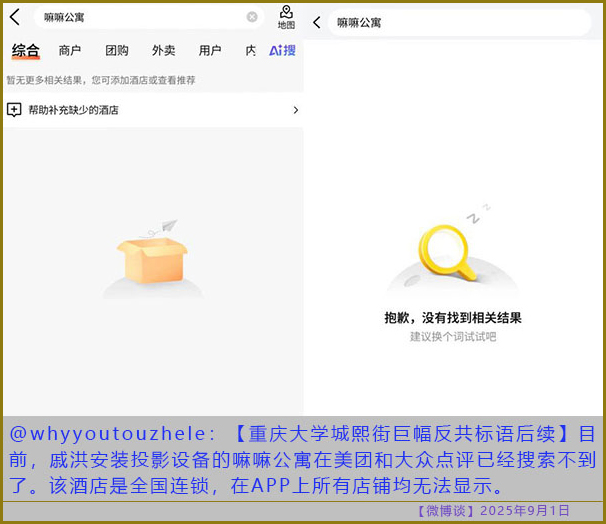Expand the 帮助补充缺少的酒店 row chevron
606x524 pixels.
coord(295,110)
